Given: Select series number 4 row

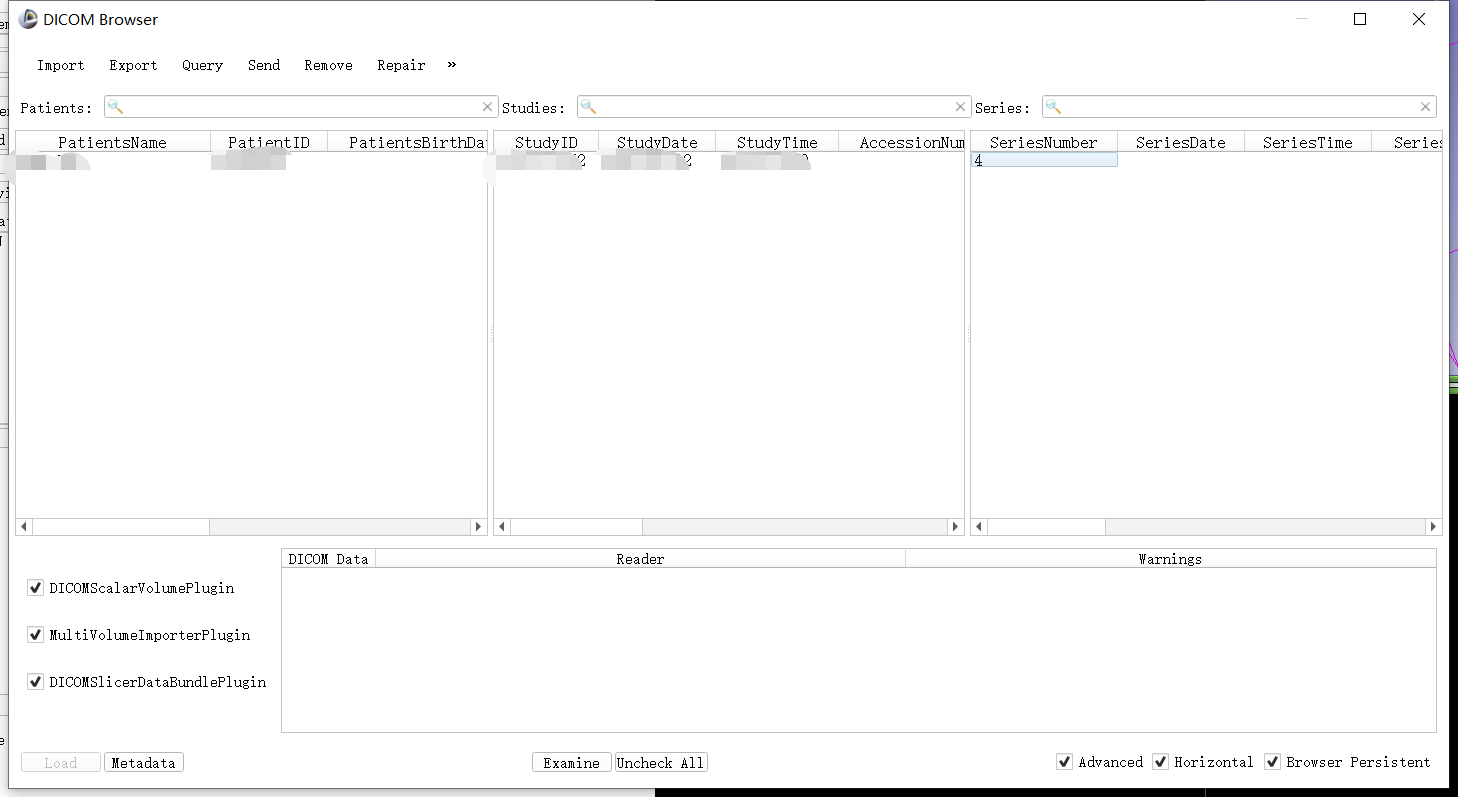Looking at the screenshot, I should pyautogui.click(x=1044, y=160).
